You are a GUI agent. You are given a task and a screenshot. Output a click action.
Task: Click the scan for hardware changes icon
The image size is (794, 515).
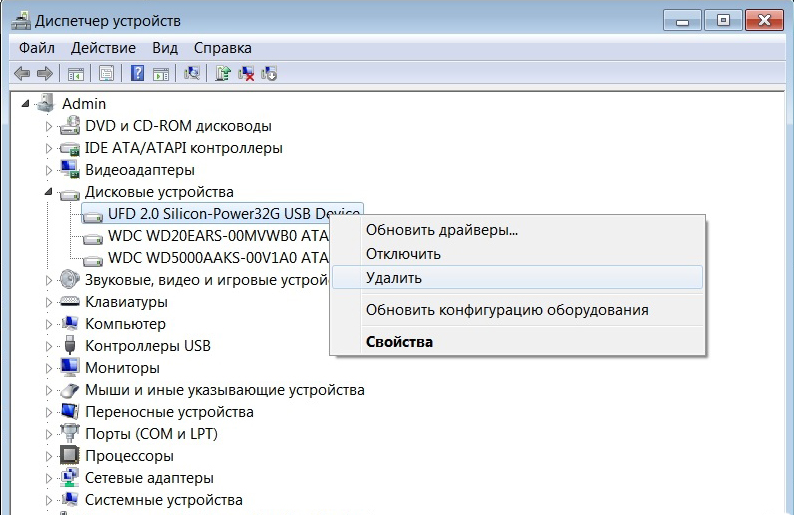[x=192, y=74]
